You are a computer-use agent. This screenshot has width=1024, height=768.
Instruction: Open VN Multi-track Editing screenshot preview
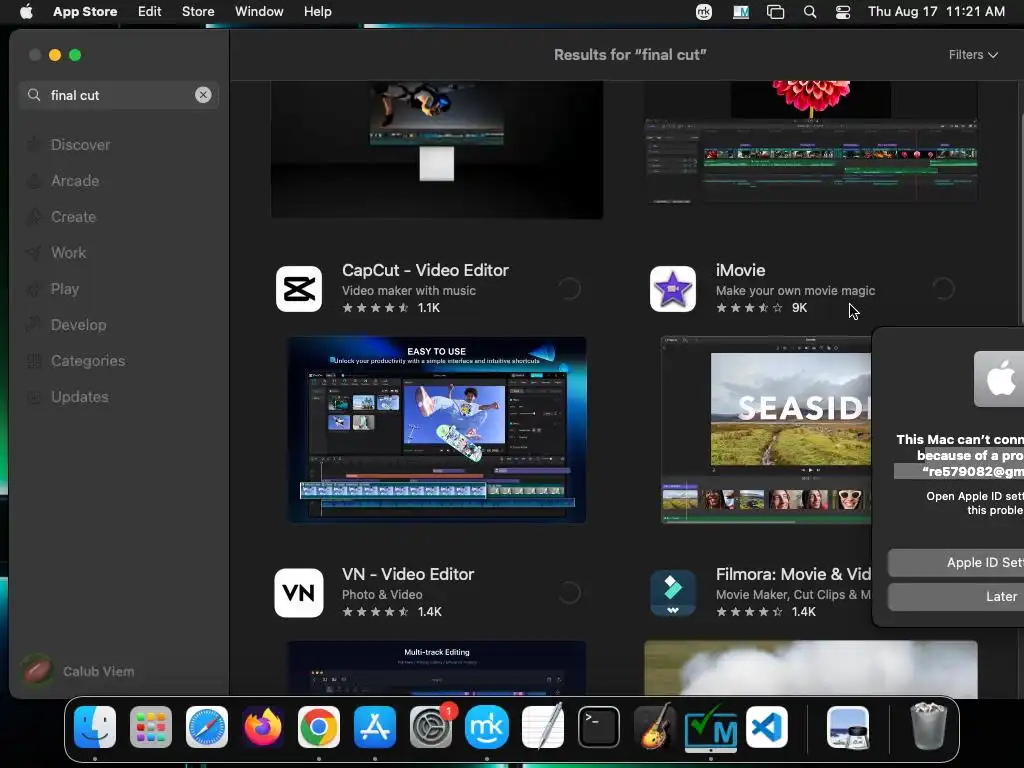tap(437, 668)
